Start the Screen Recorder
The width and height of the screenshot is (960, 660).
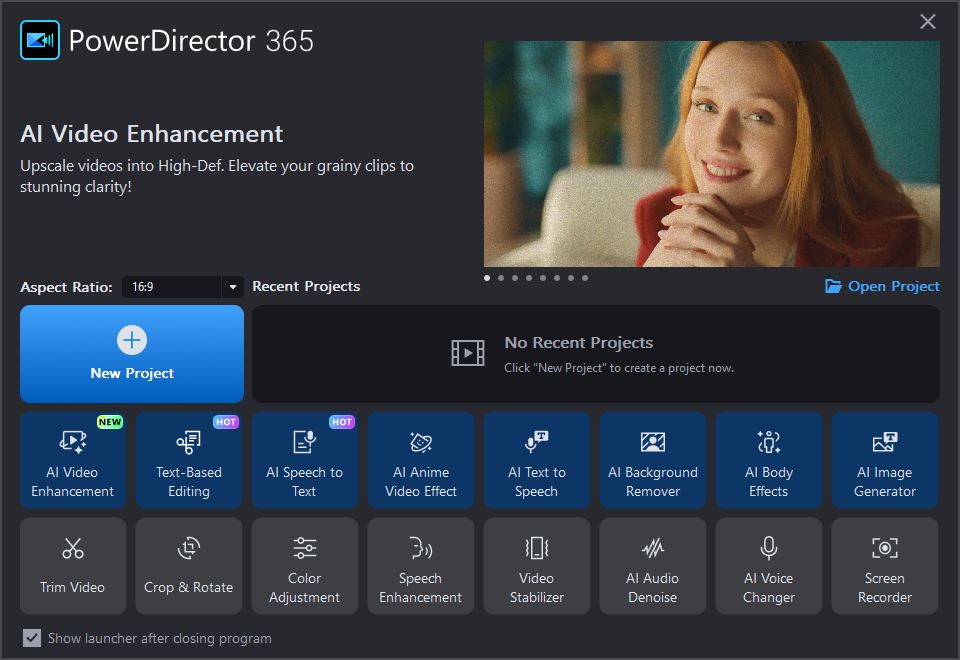(x=885, y=566)
